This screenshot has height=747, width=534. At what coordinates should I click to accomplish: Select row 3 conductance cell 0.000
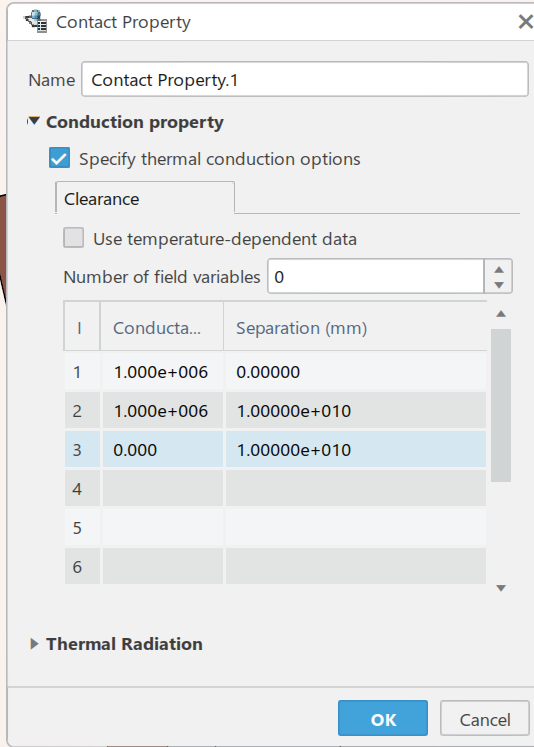[x=162, y=450]
